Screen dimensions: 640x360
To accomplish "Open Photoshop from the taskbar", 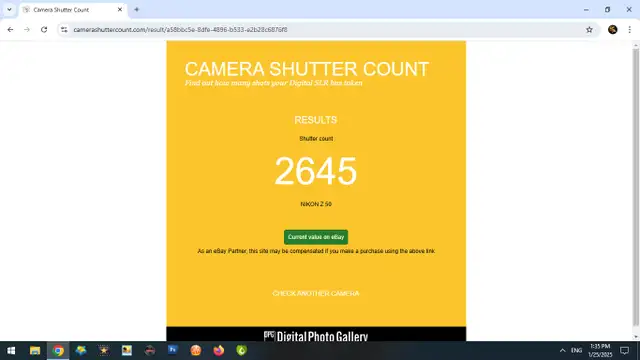I will point(173,350).
